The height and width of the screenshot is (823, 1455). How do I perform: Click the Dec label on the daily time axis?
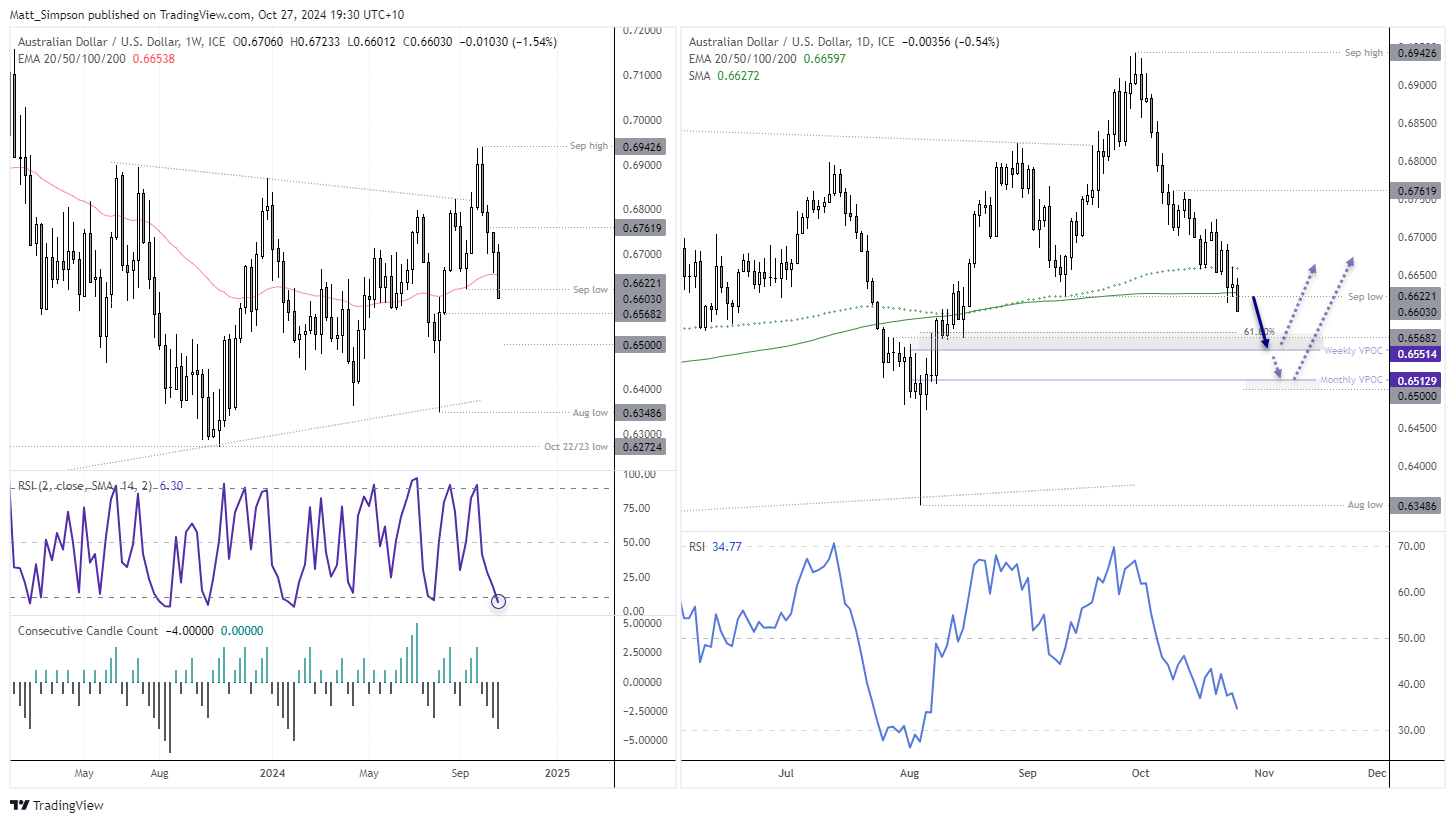tap(1376, 772)
